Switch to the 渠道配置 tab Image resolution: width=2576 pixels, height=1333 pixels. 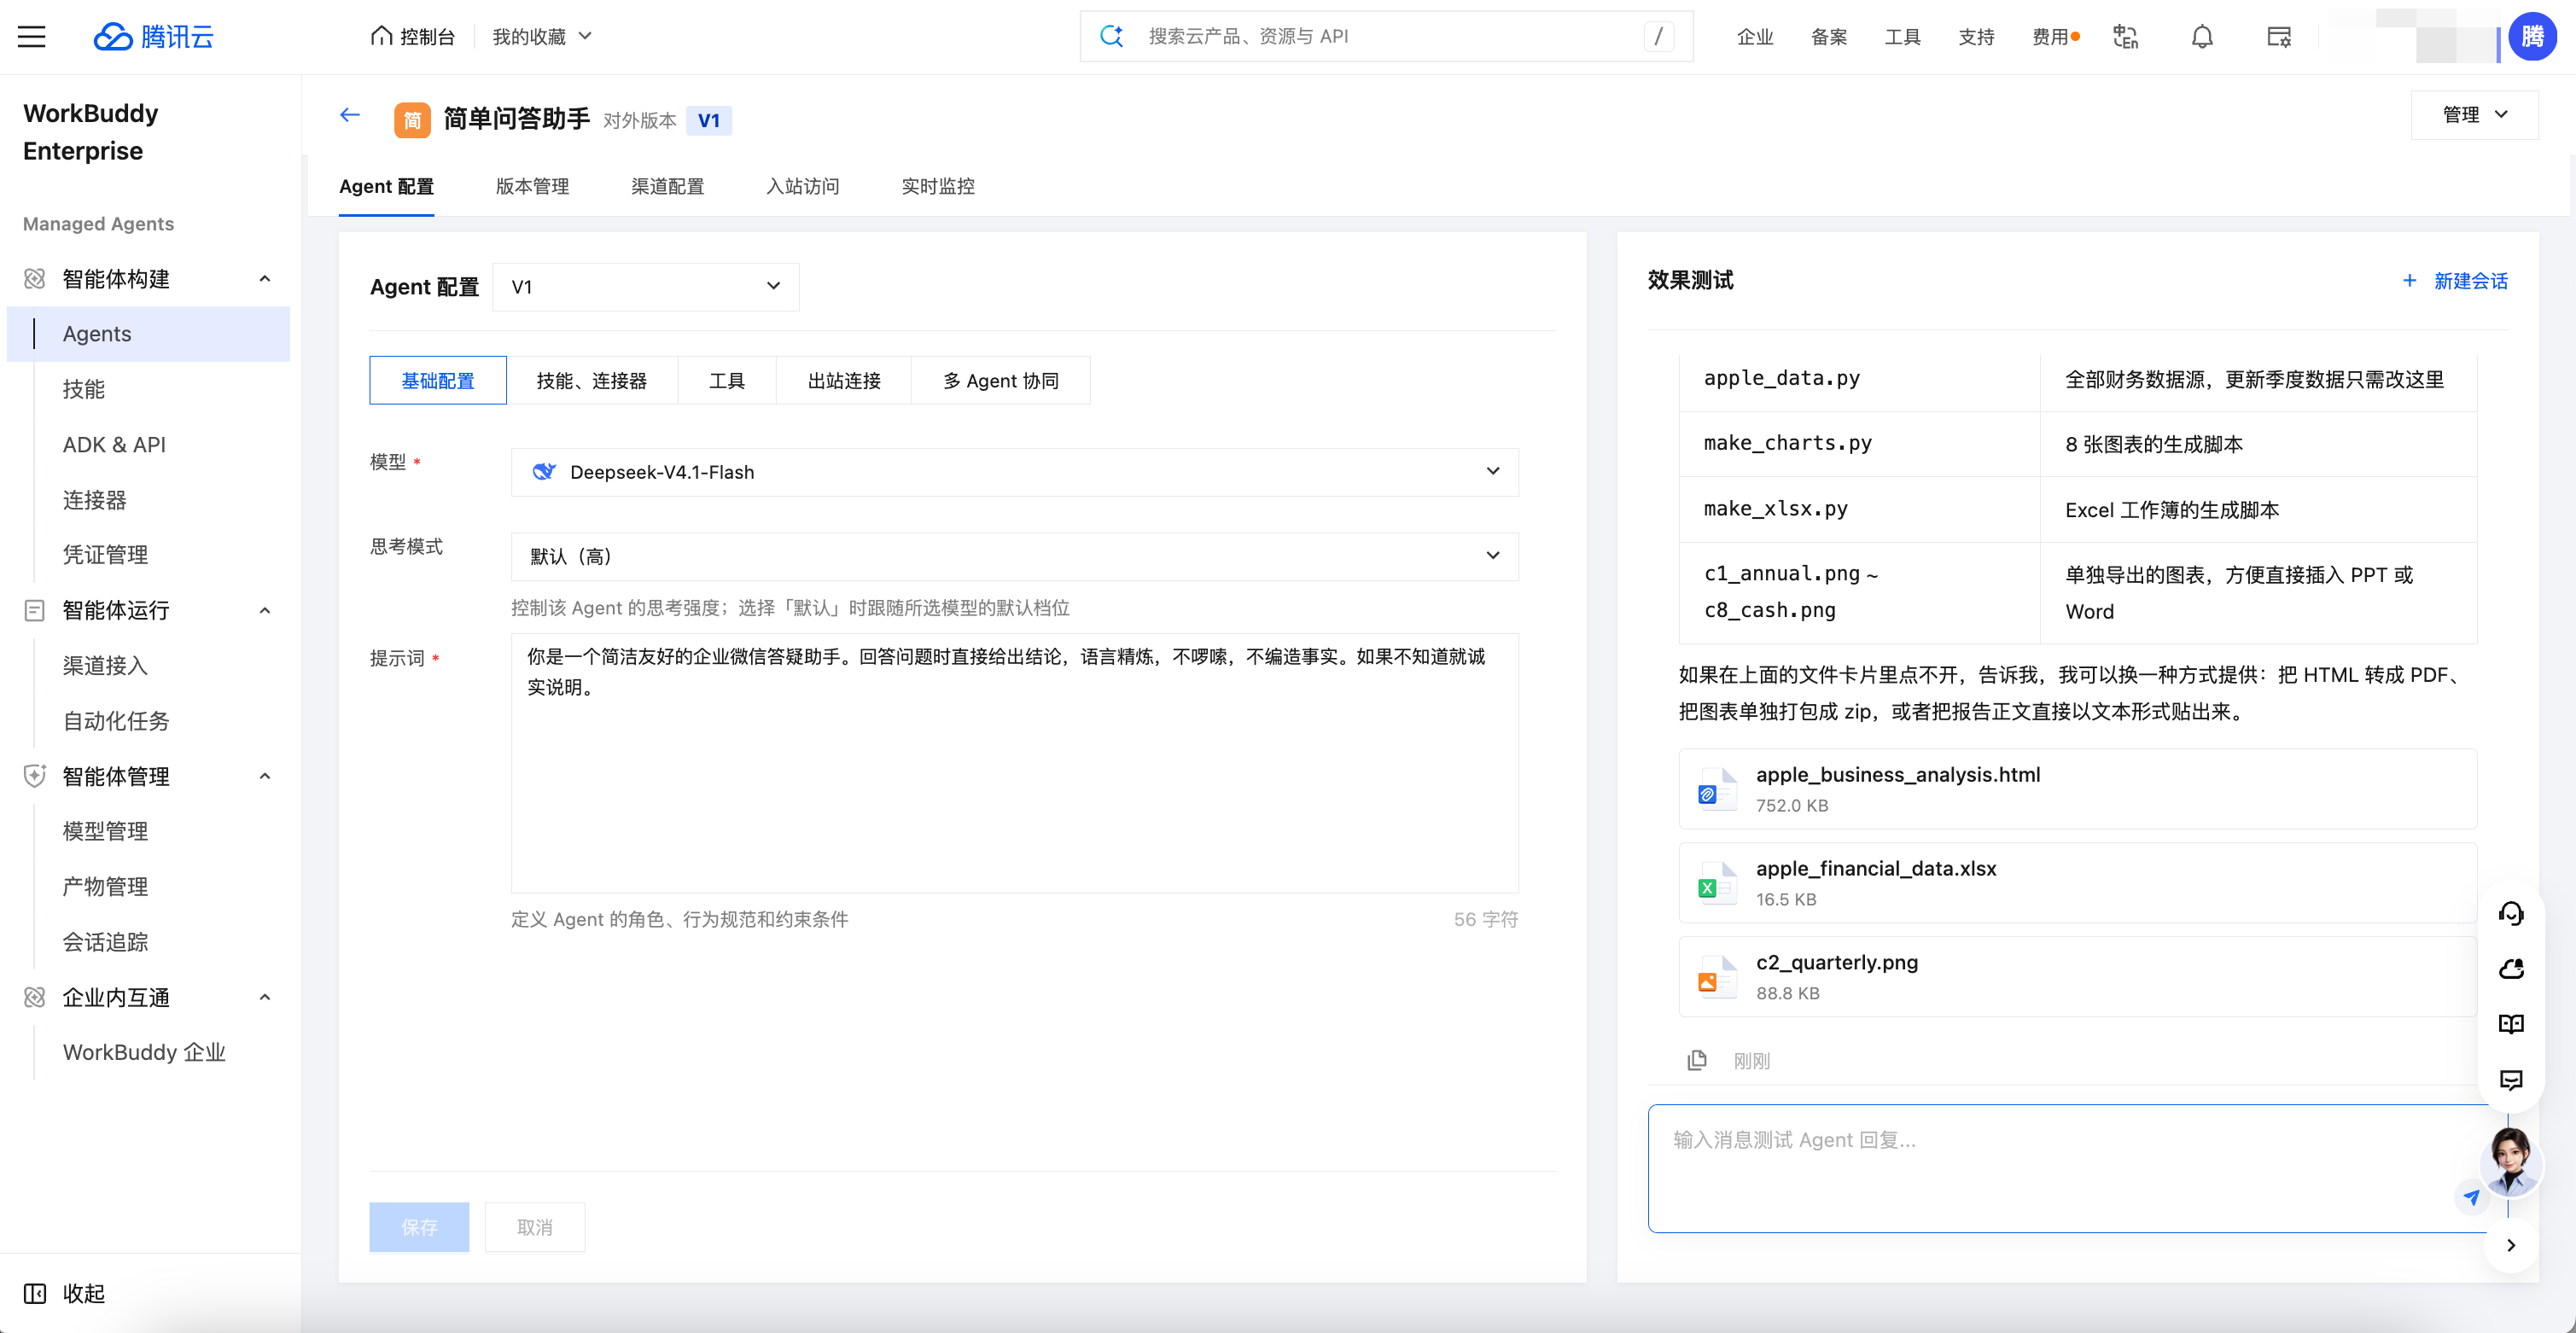pyautogui.click(x=667, y=186)
